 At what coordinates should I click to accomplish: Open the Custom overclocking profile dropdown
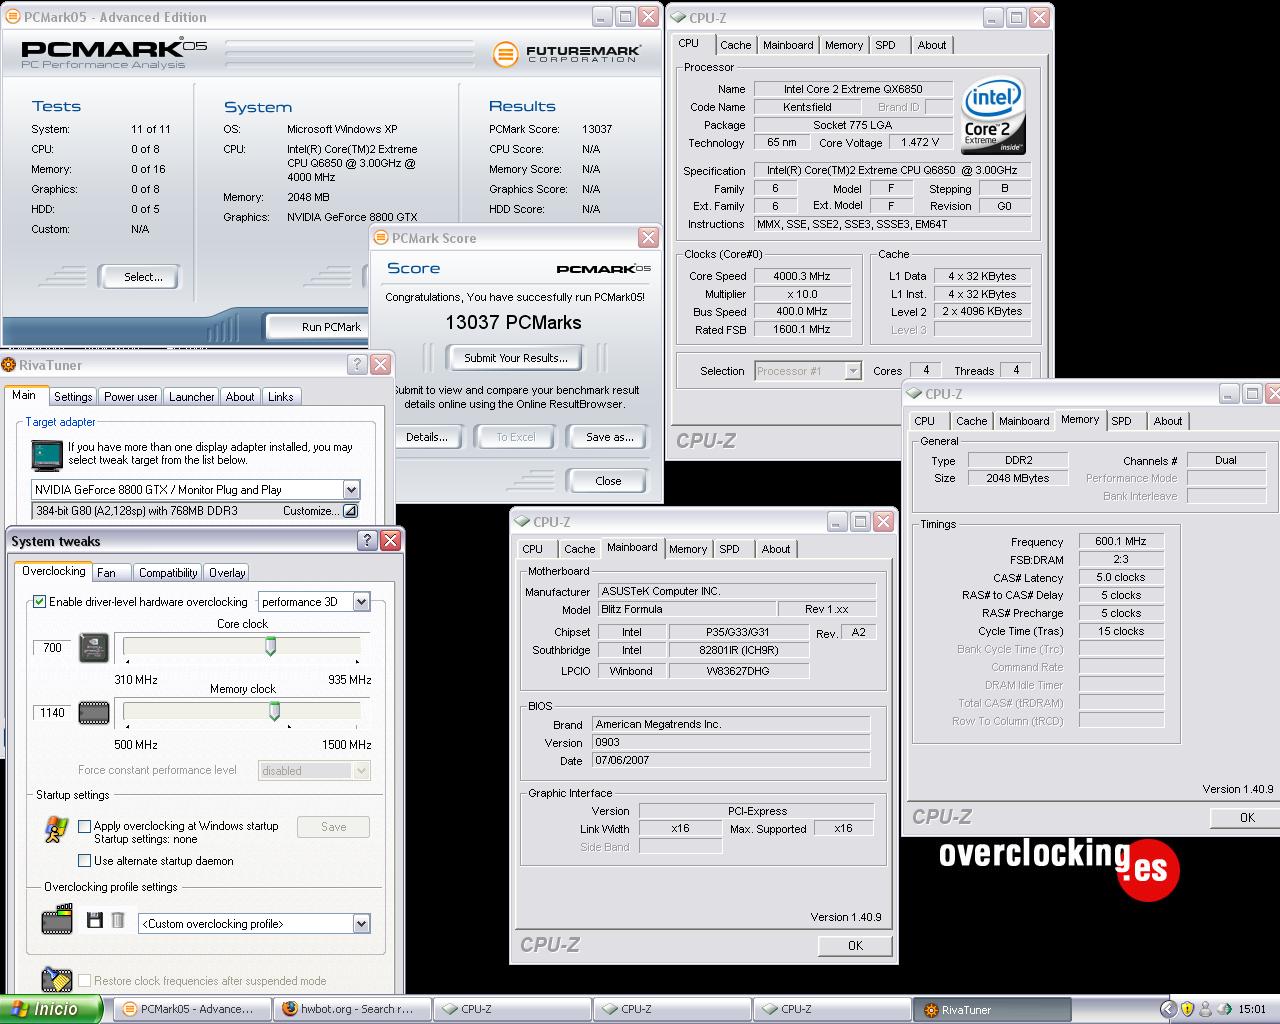point(361,924)
